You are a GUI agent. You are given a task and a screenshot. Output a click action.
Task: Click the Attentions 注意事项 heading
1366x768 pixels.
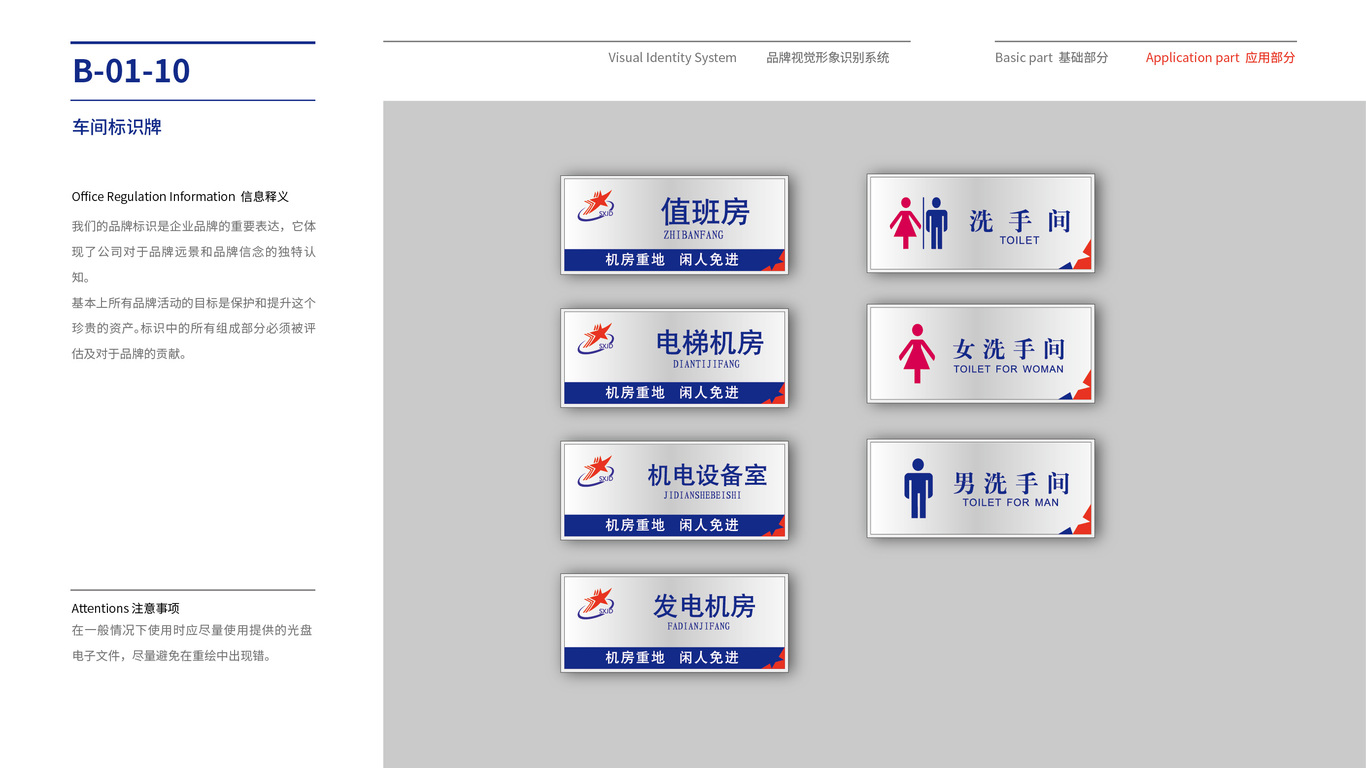125,608
